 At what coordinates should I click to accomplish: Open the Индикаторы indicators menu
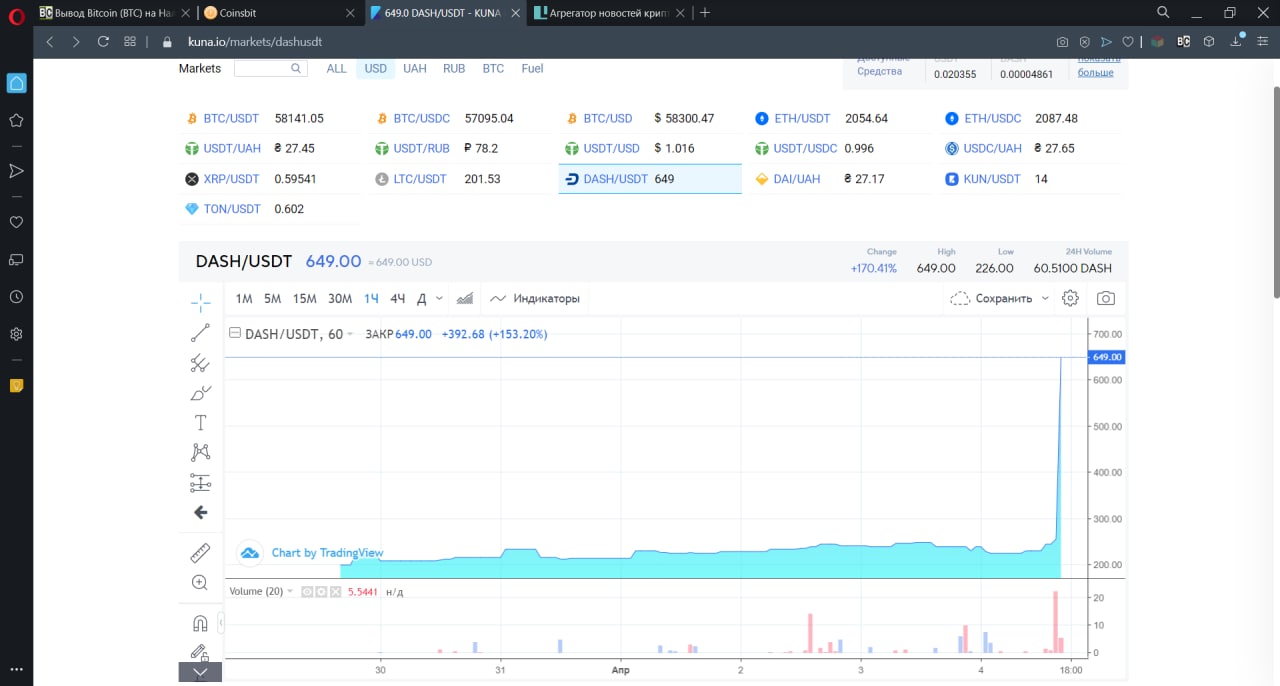click(535, 298)
